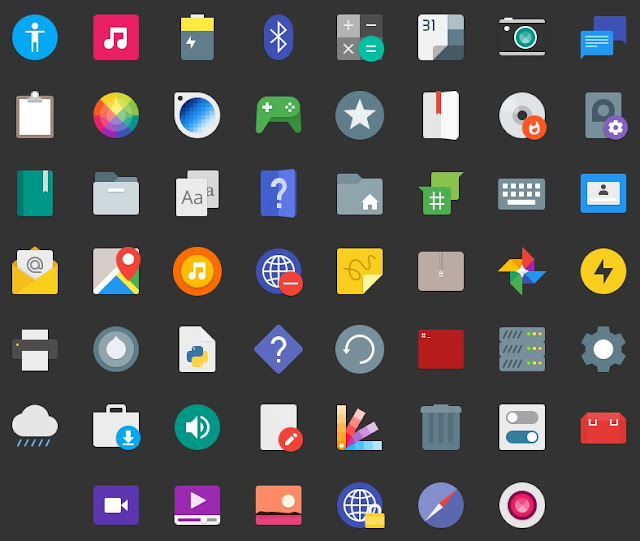Open the calendar icon showing 31
This screenshot has height=541, width=640.
(x=441, y=37)
